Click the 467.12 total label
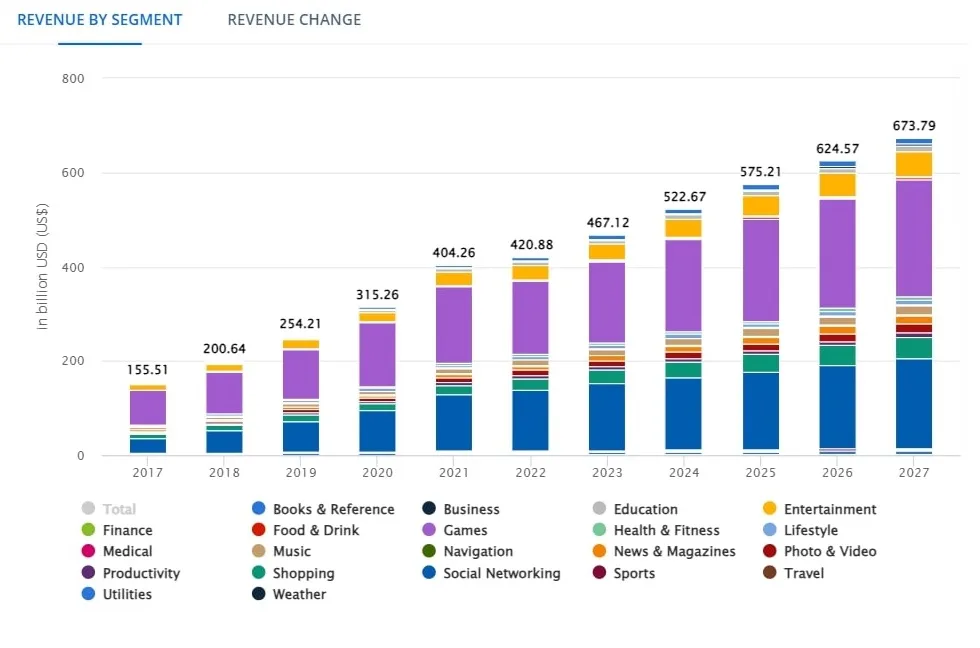Screen dimensions: 980x648 tap(608, 223)
